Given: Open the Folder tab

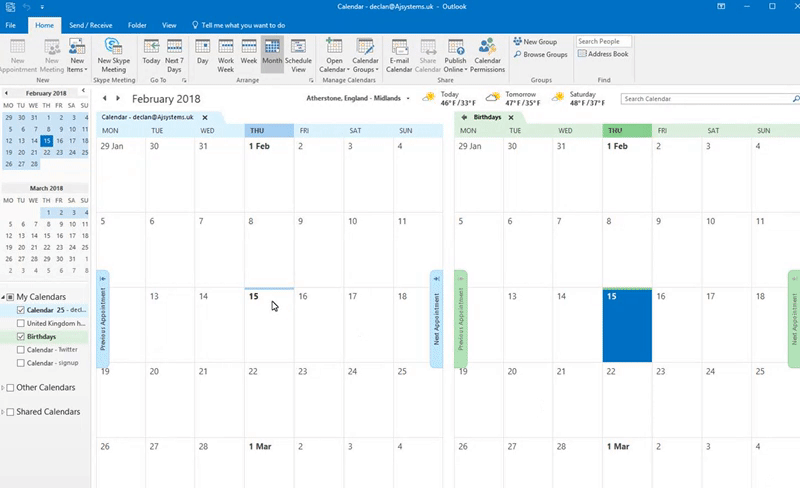Looking at the screenshot, I should coord(137,25).
